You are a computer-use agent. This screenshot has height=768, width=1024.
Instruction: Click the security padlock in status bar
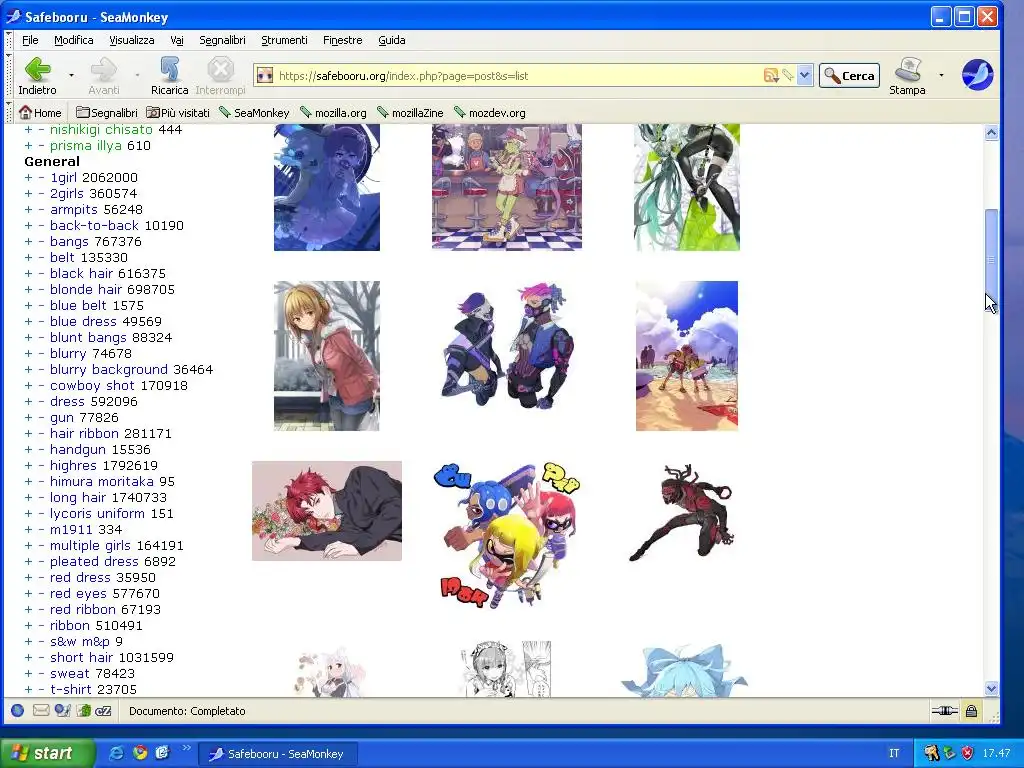(x=971, y=711)
